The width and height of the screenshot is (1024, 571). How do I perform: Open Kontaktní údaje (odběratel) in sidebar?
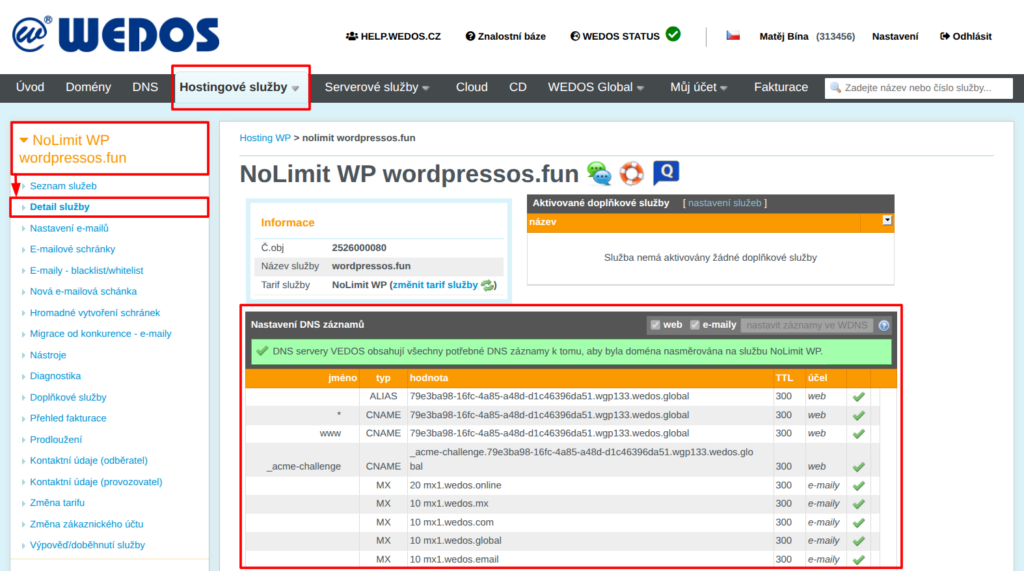click(x=89, y=461)
